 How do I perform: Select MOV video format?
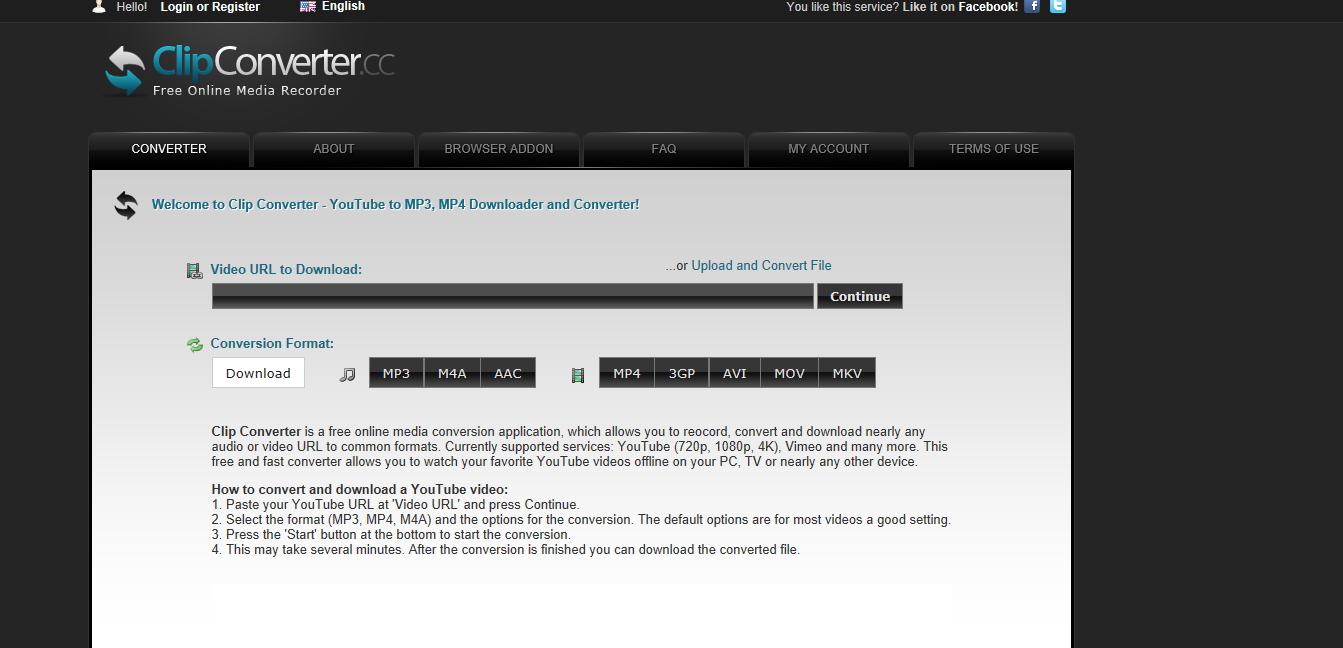click(789, 373)
